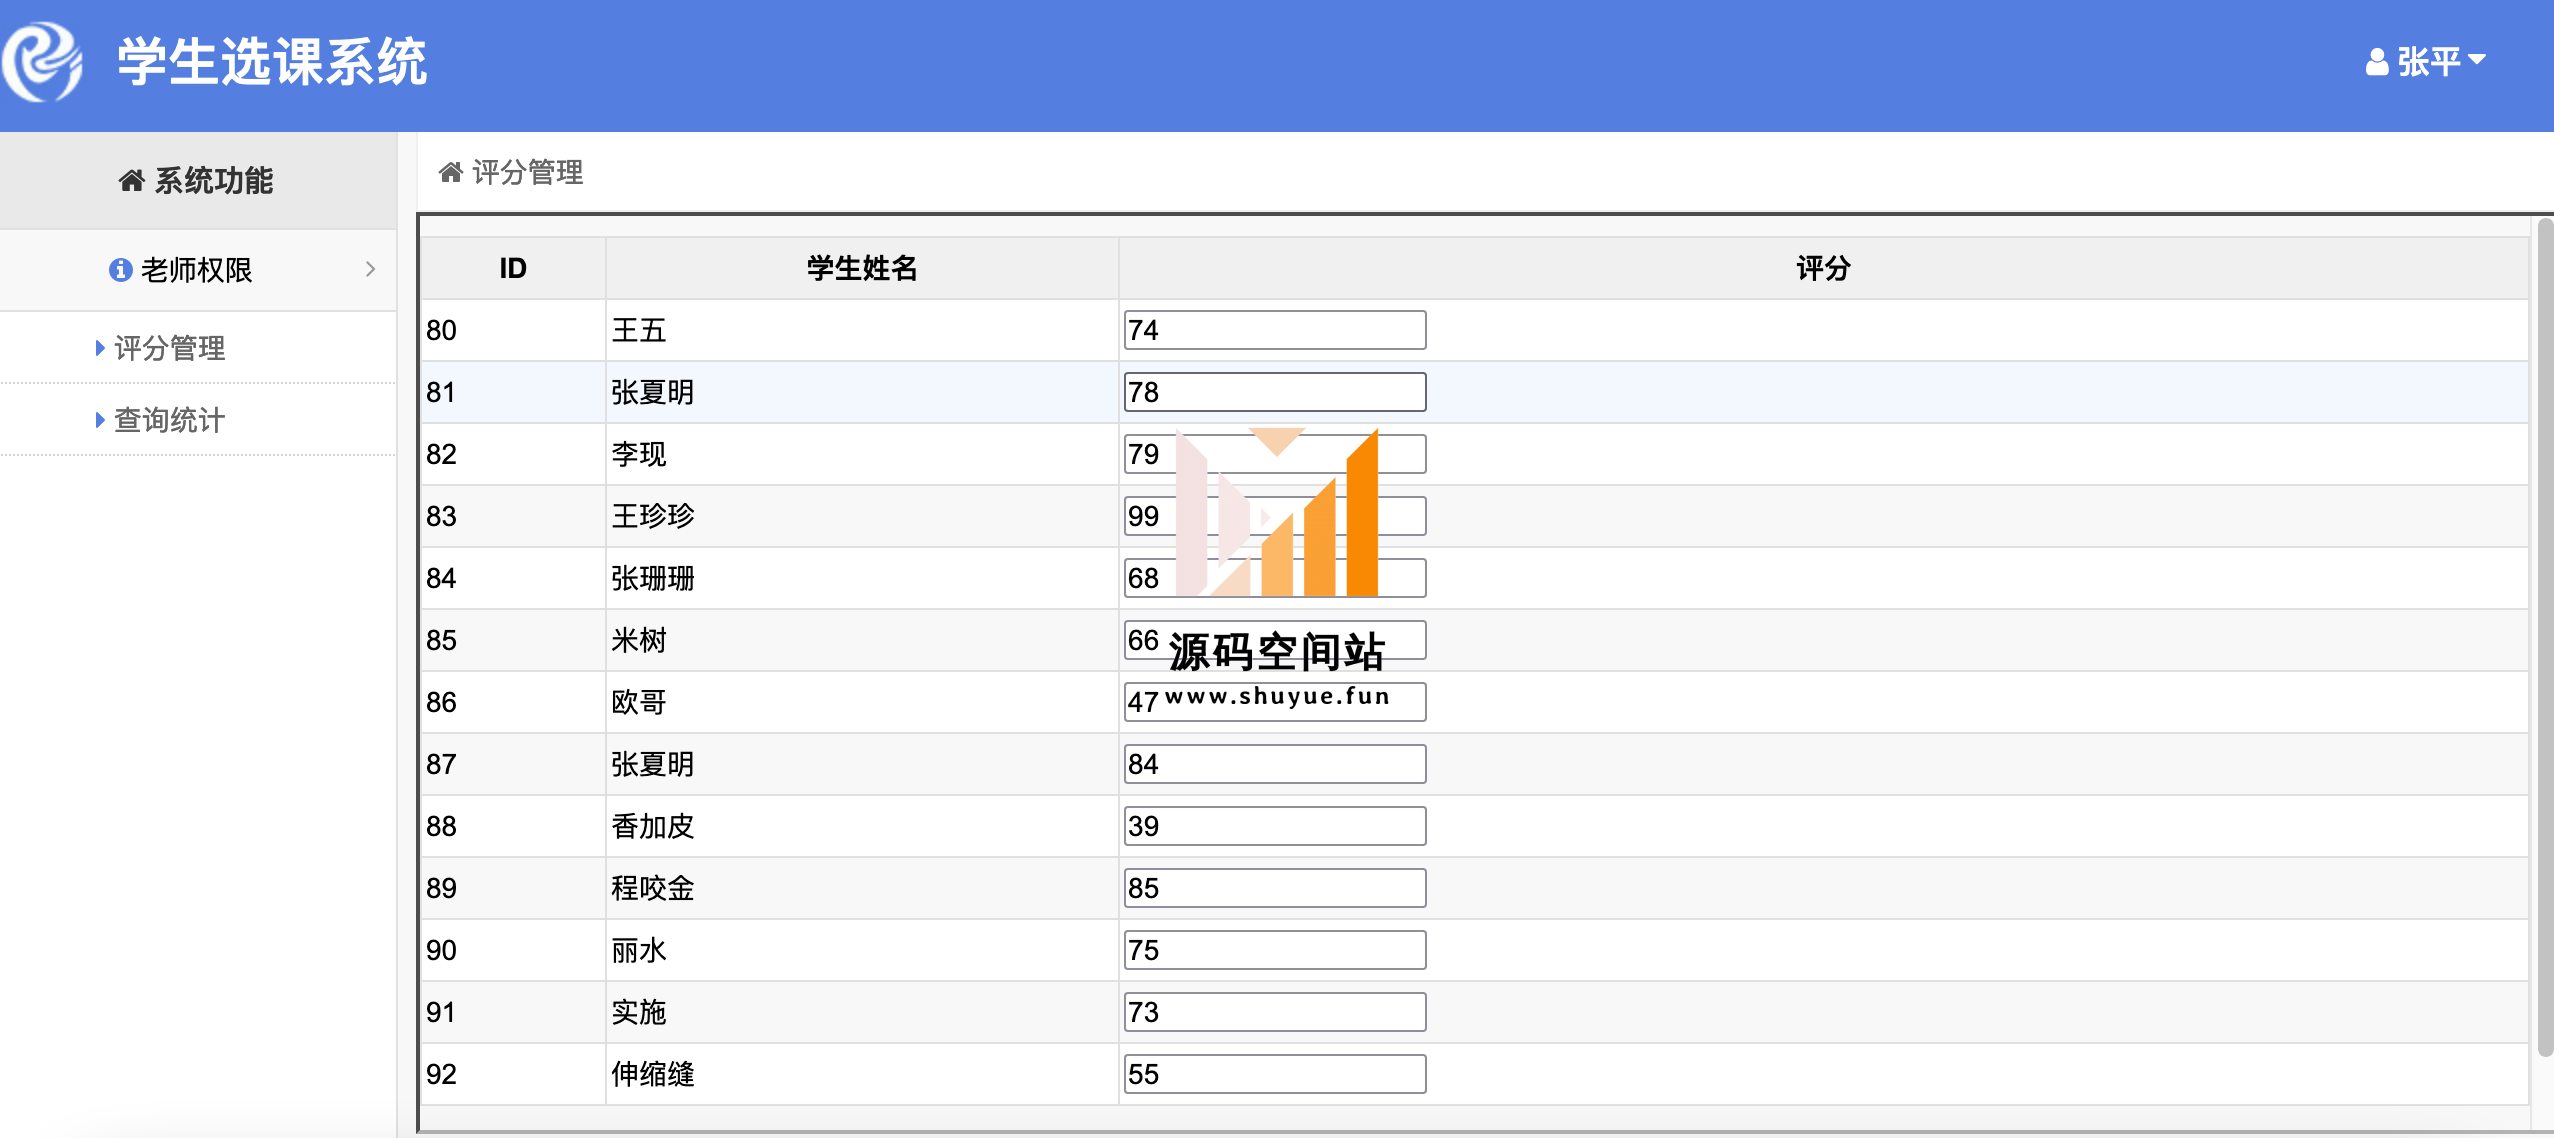Click the 评分管理 breadcrumb text

click(x=528, y=172)
